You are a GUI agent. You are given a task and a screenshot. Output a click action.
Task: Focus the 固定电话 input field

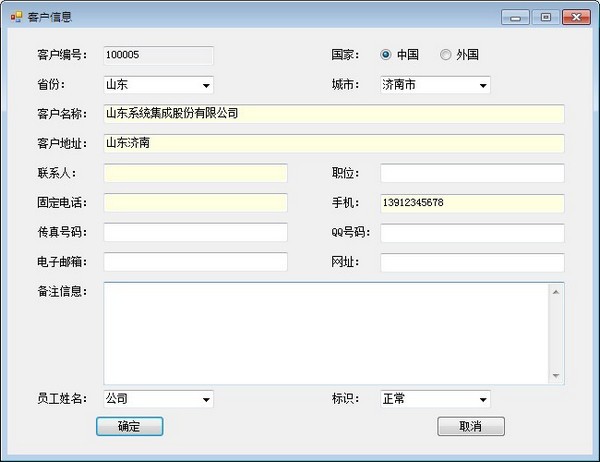[x=196, y=203]
